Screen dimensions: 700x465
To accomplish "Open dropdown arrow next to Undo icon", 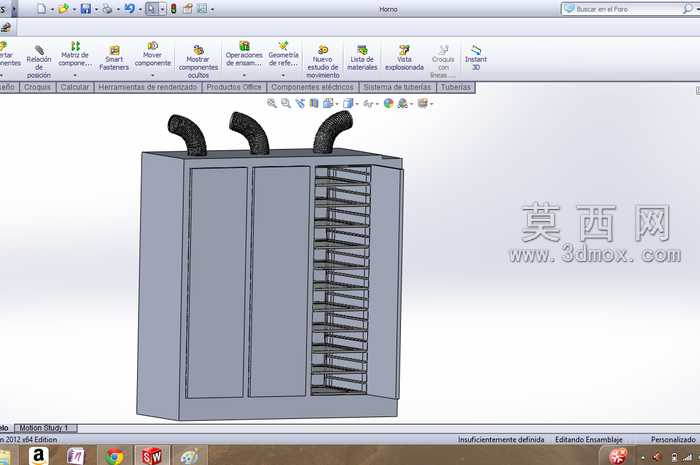I will [x=140, y=9].
